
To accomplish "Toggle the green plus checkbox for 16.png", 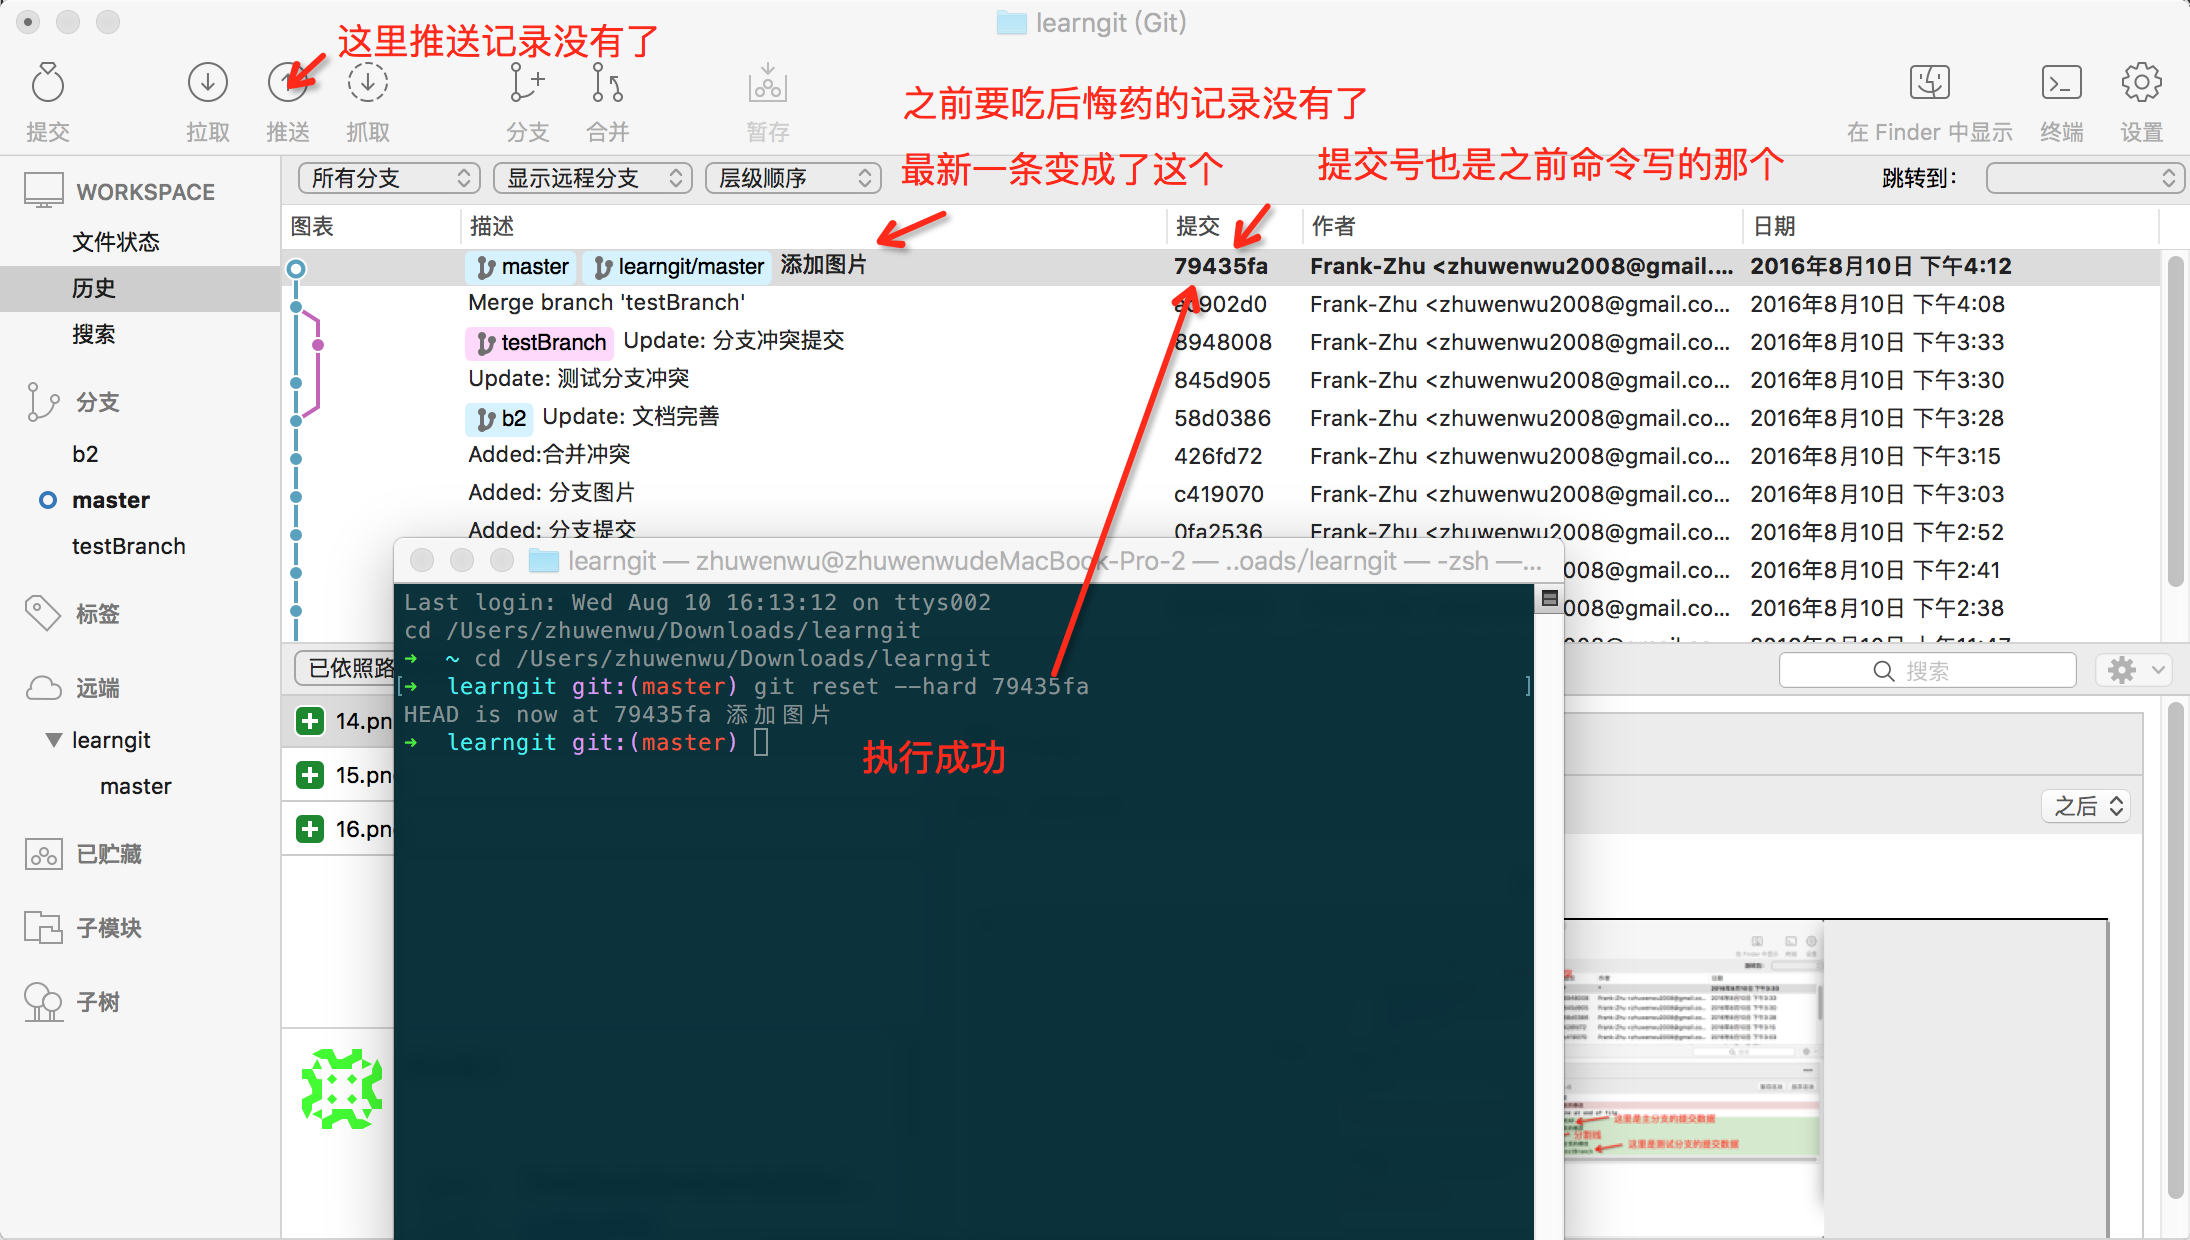I will pyautogui.click(x=310, y=829).
